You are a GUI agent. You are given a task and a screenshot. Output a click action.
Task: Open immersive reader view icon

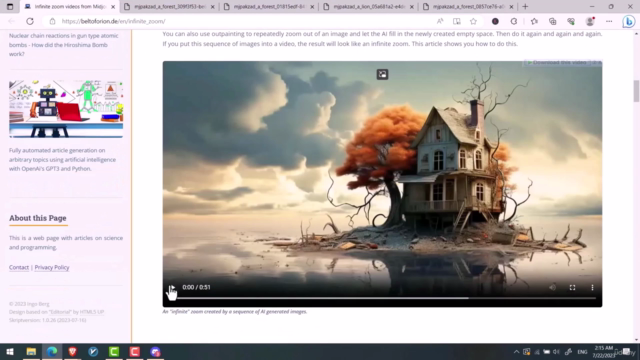tap(456, 21)
